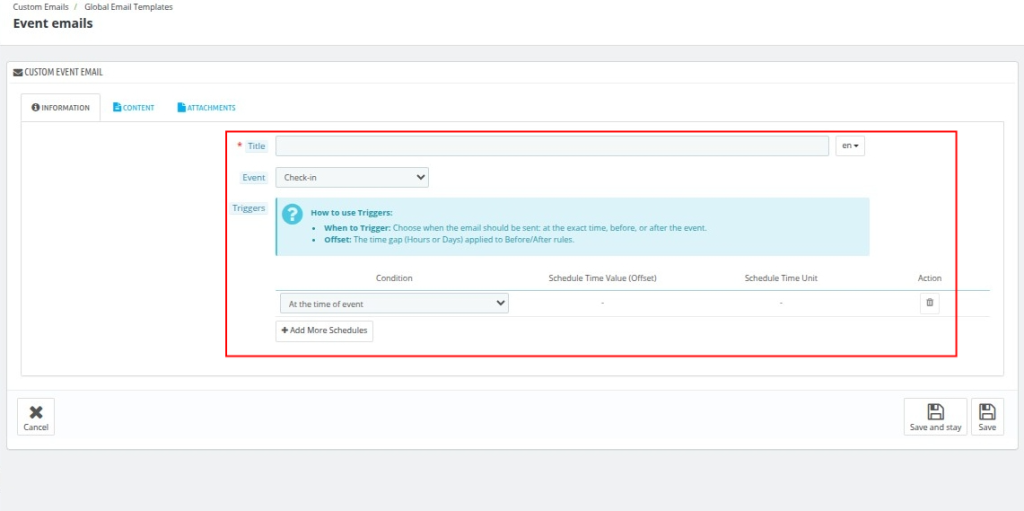Image resolution: width=1024 pixels, height=511 pixels.
Task: Open the 'en' language dropdown
Action: point(850,146)
